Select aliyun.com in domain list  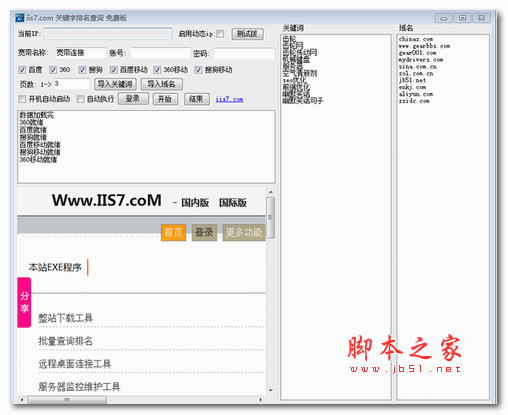(415, 94)
